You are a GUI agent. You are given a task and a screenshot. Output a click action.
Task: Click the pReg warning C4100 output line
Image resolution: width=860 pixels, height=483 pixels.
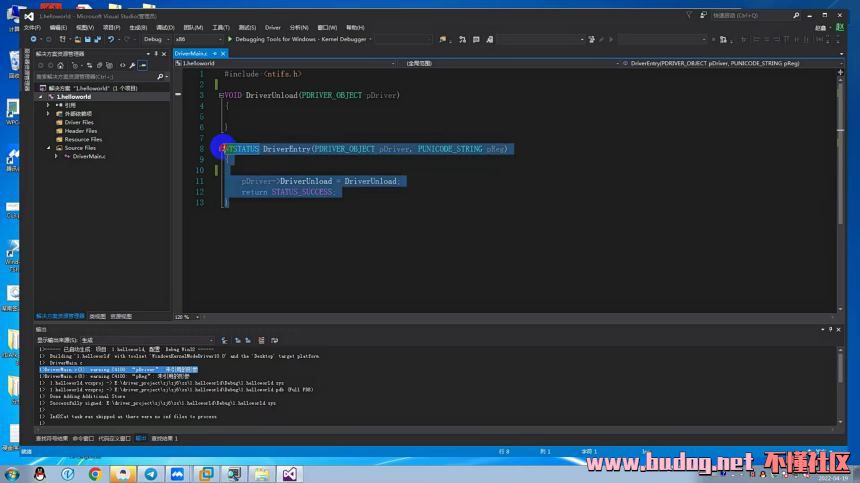click(117, 377)
